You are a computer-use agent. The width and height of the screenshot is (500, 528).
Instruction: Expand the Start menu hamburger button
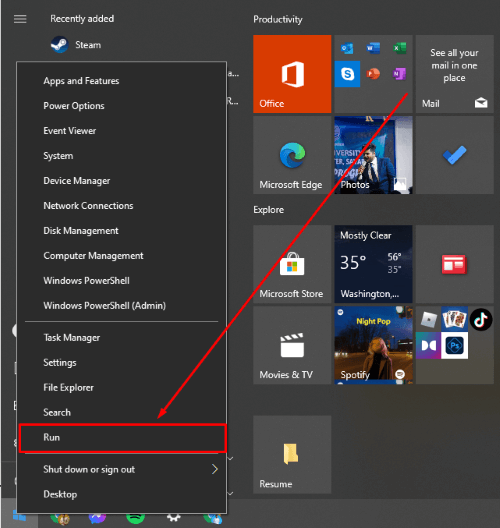coord(20,19)
